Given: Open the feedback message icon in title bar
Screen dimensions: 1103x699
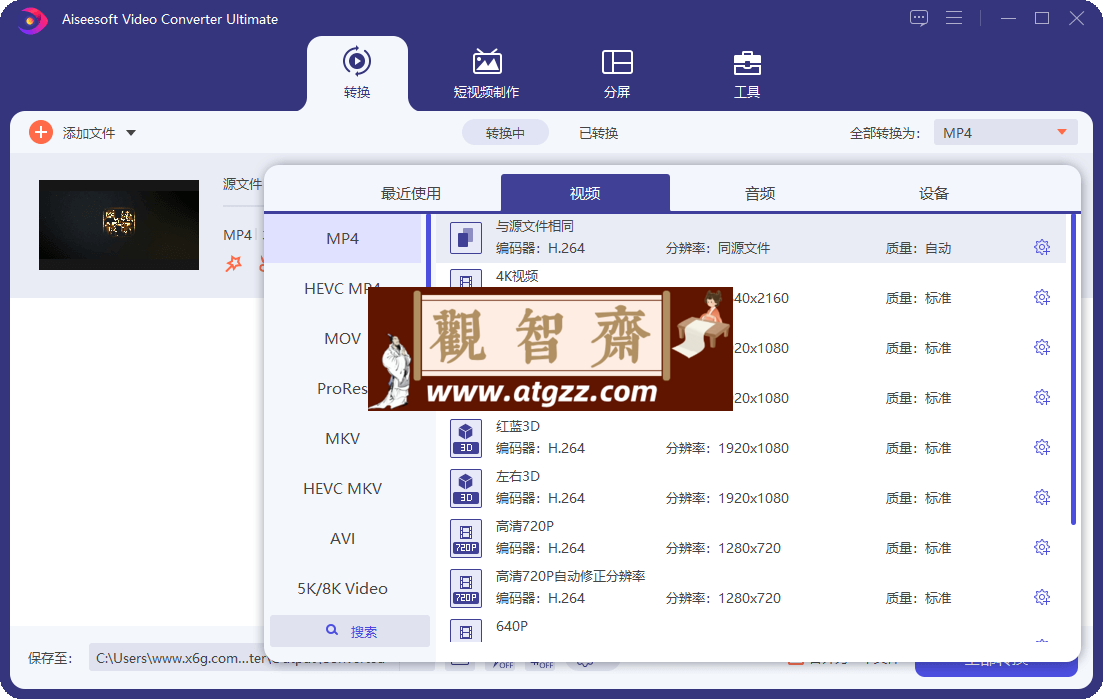Looking at the screenshot, I should (919, 18).
